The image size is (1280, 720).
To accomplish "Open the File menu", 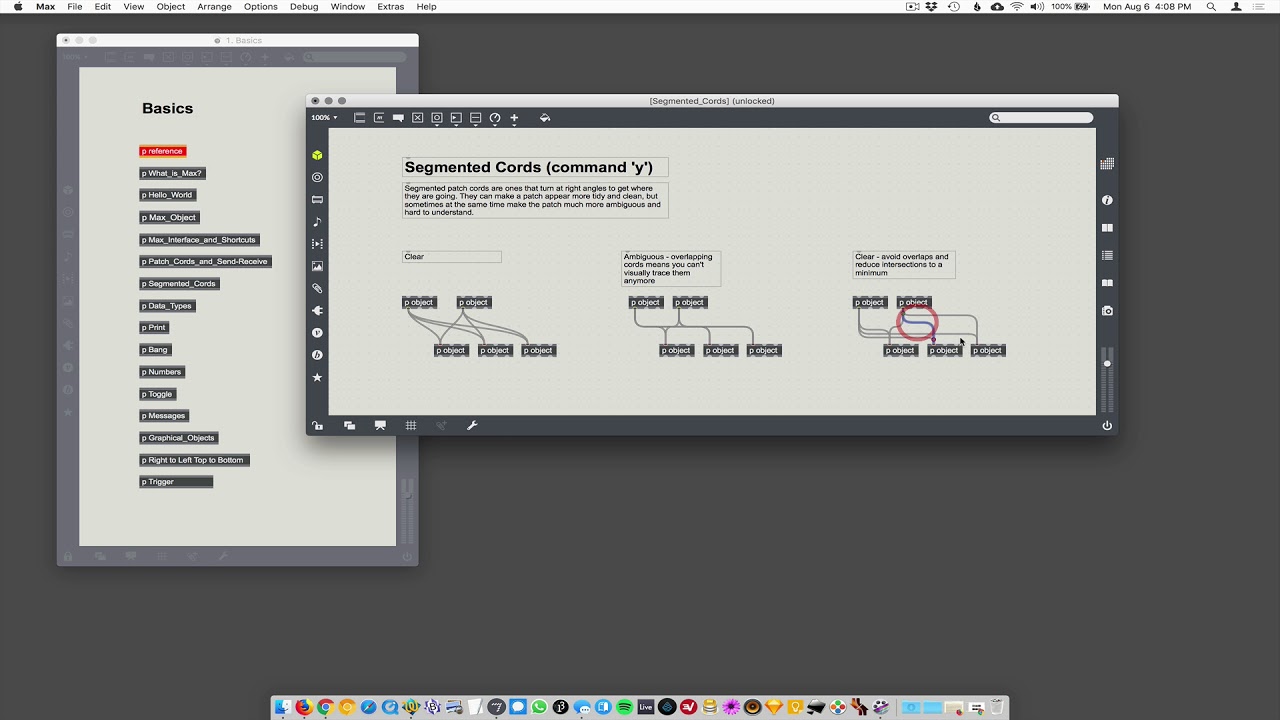I will 75,7.
